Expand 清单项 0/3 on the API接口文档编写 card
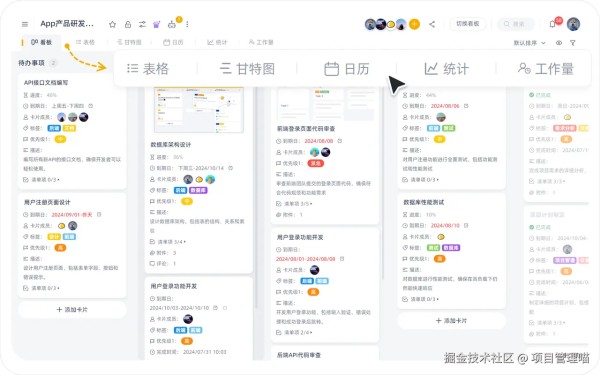600x375 pixels. click(41, 179)
